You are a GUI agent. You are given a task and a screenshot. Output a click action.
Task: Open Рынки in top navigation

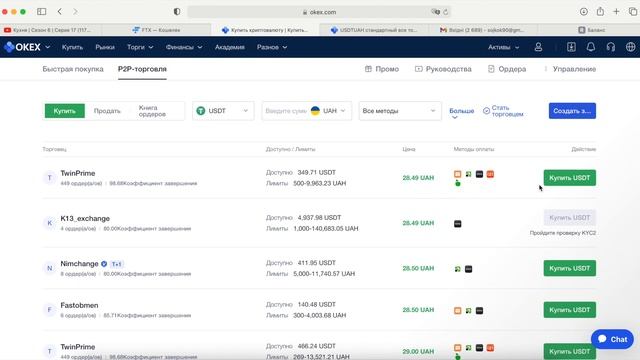pyautogui.click(x=105, y=47)
